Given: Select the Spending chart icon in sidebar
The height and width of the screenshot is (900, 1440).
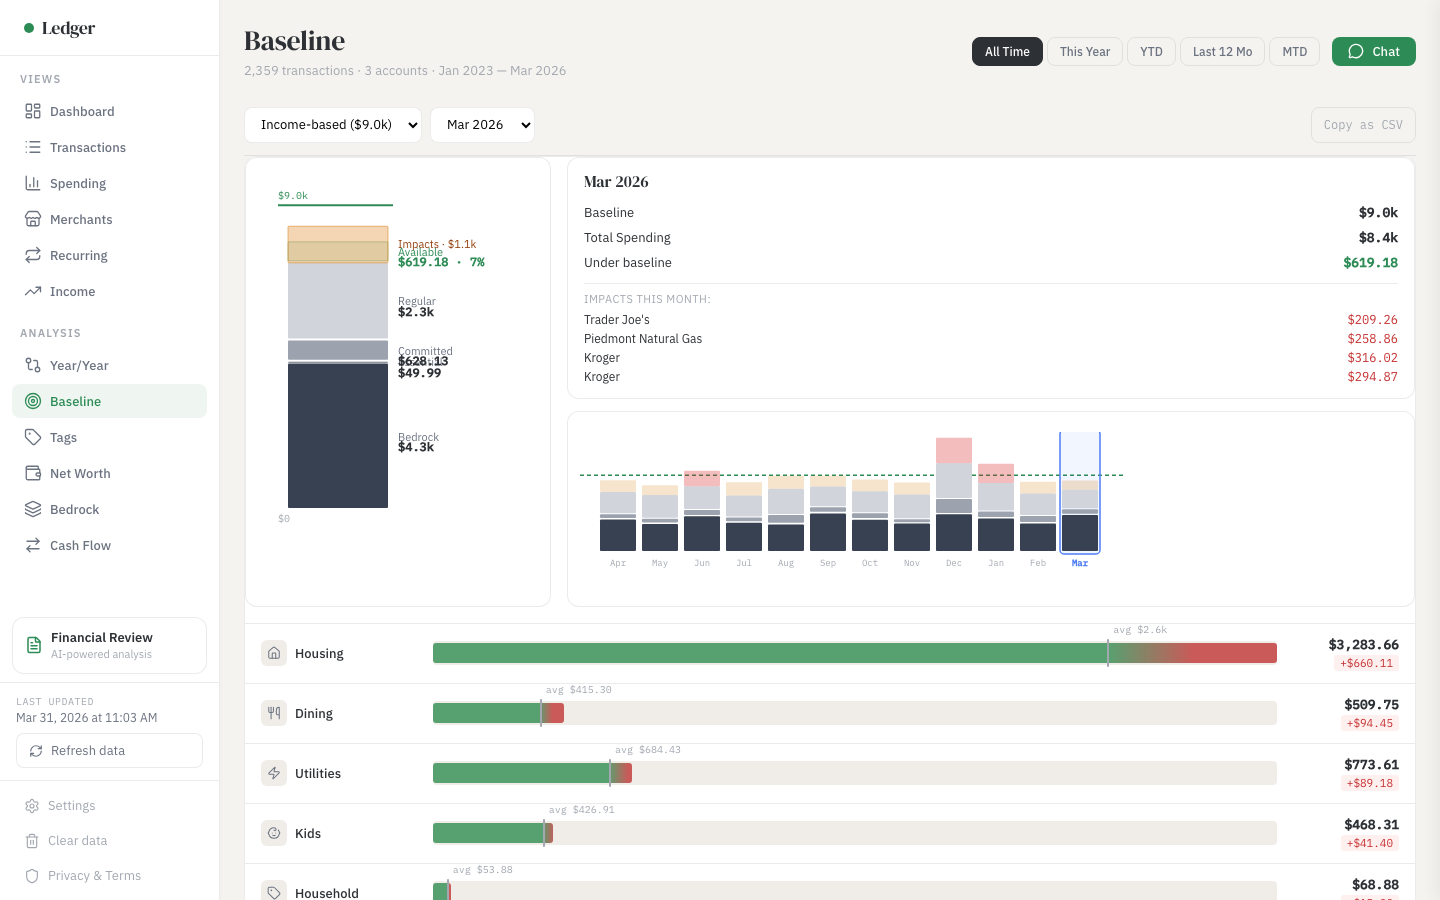Looking at the screenshot, I should [x=31, y=183].
